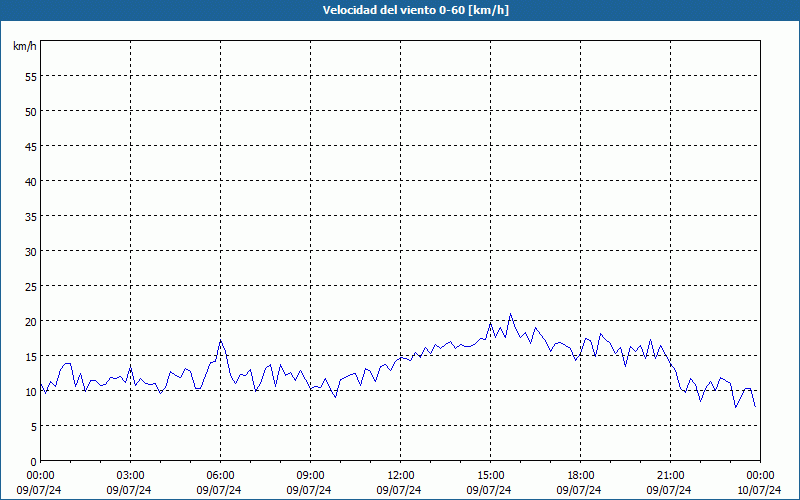Click the Y-axis label 35
Viewport: 800px width, 500px height.
(31, 218)
